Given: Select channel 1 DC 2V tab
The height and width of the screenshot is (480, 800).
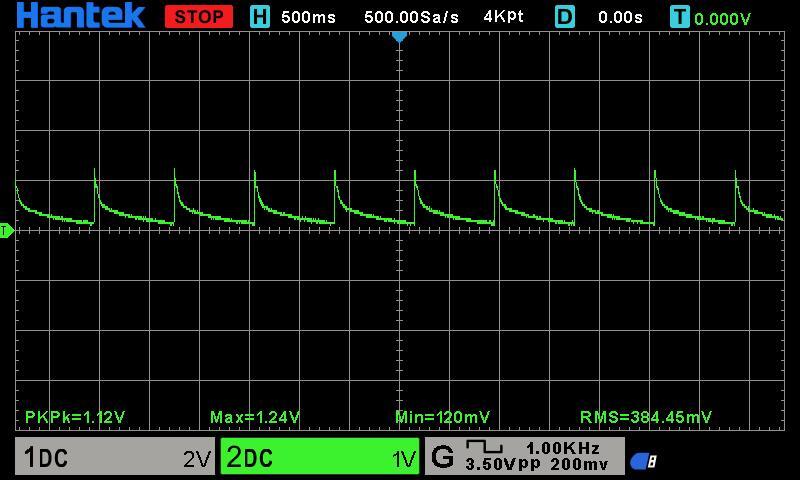Looking at the screenshot, I should click(115, 456).
